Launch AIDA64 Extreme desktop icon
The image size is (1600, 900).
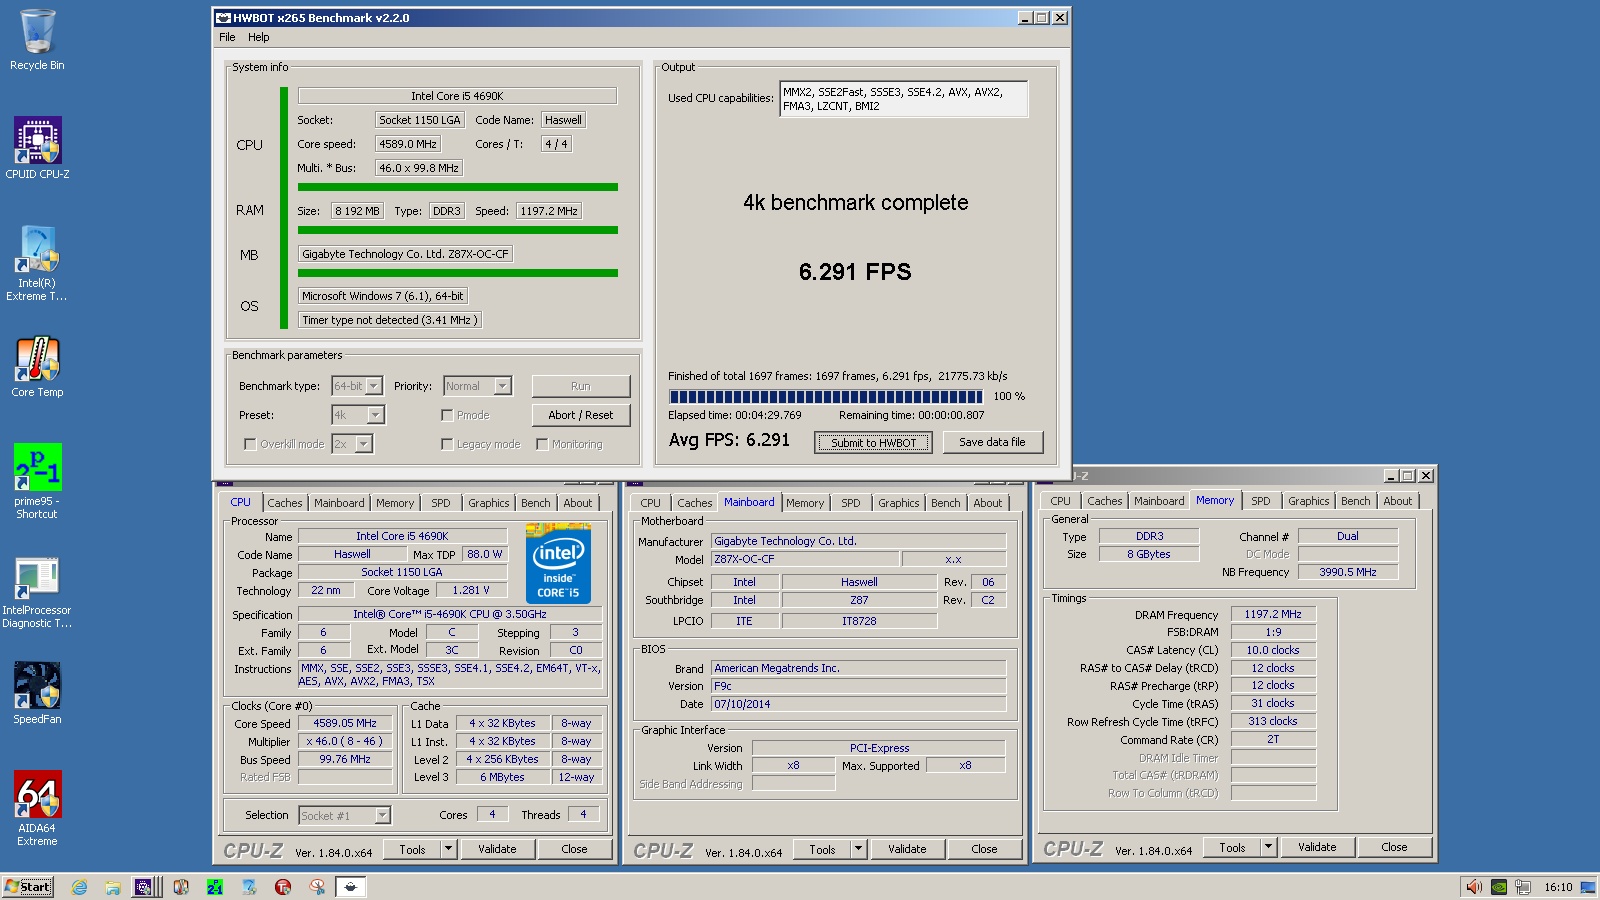pos(37,808)
